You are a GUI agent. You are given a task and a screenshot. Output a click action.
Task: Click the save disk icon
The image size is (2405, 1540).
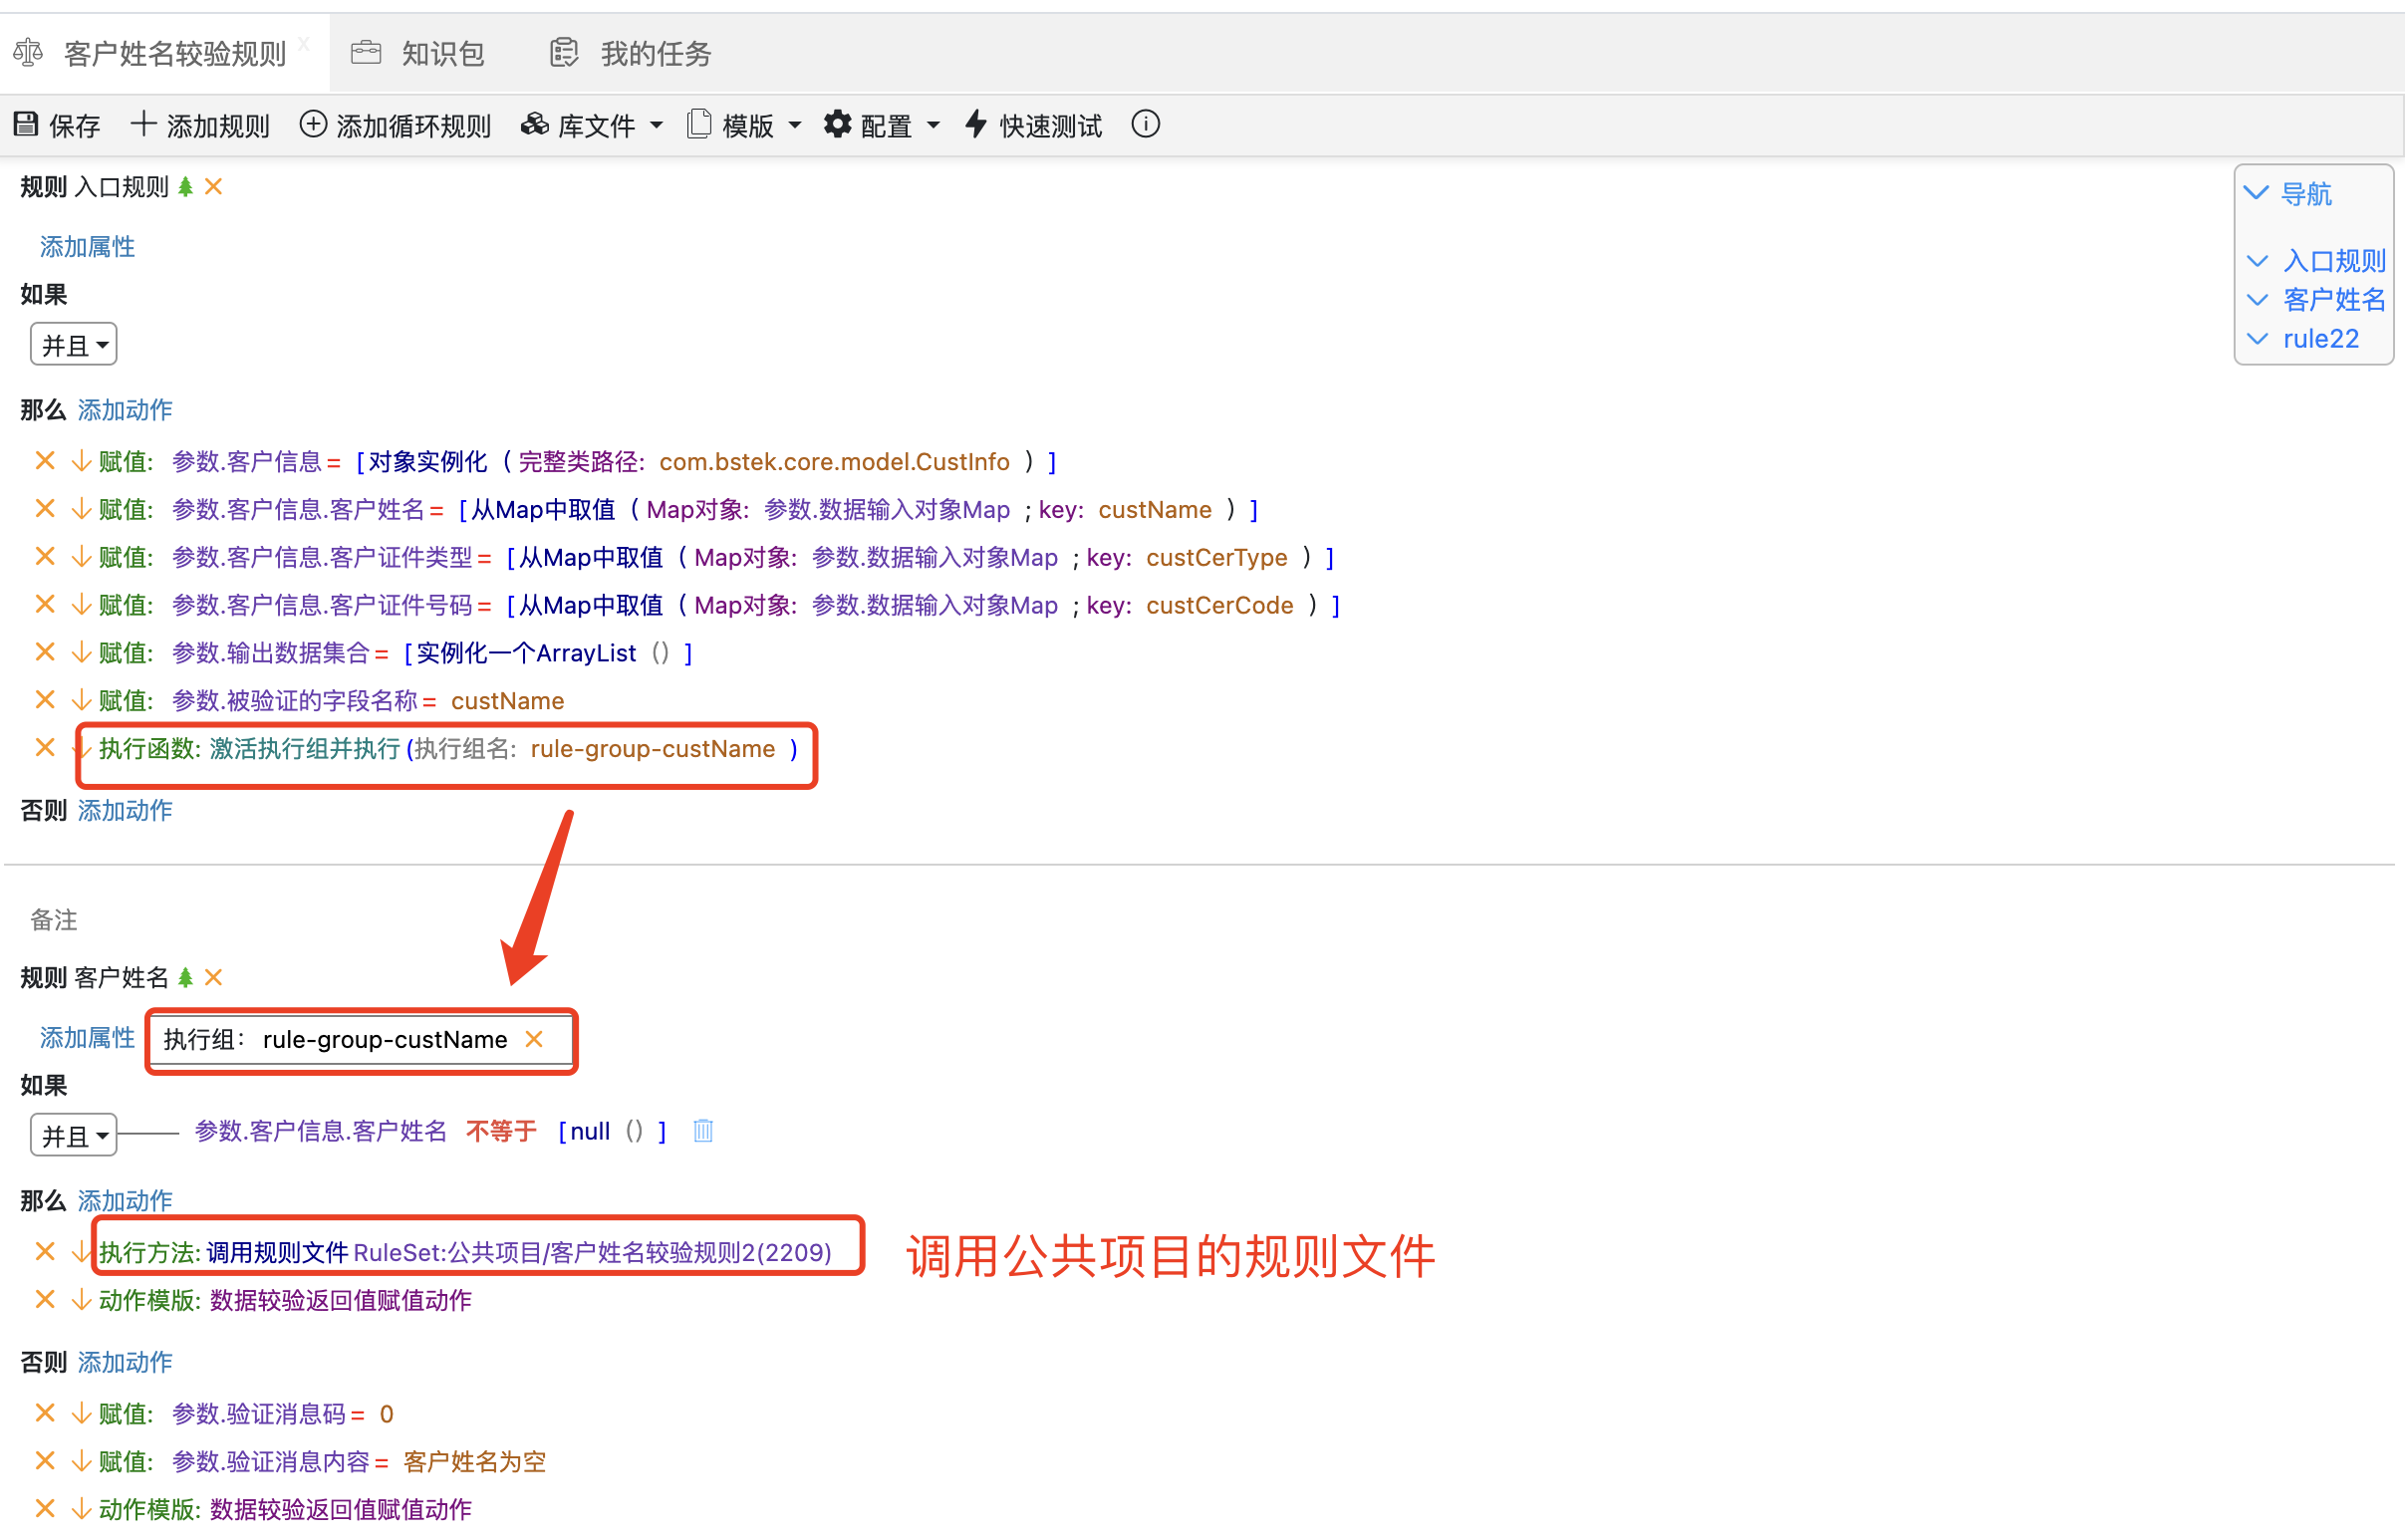[x=26, y=124]
